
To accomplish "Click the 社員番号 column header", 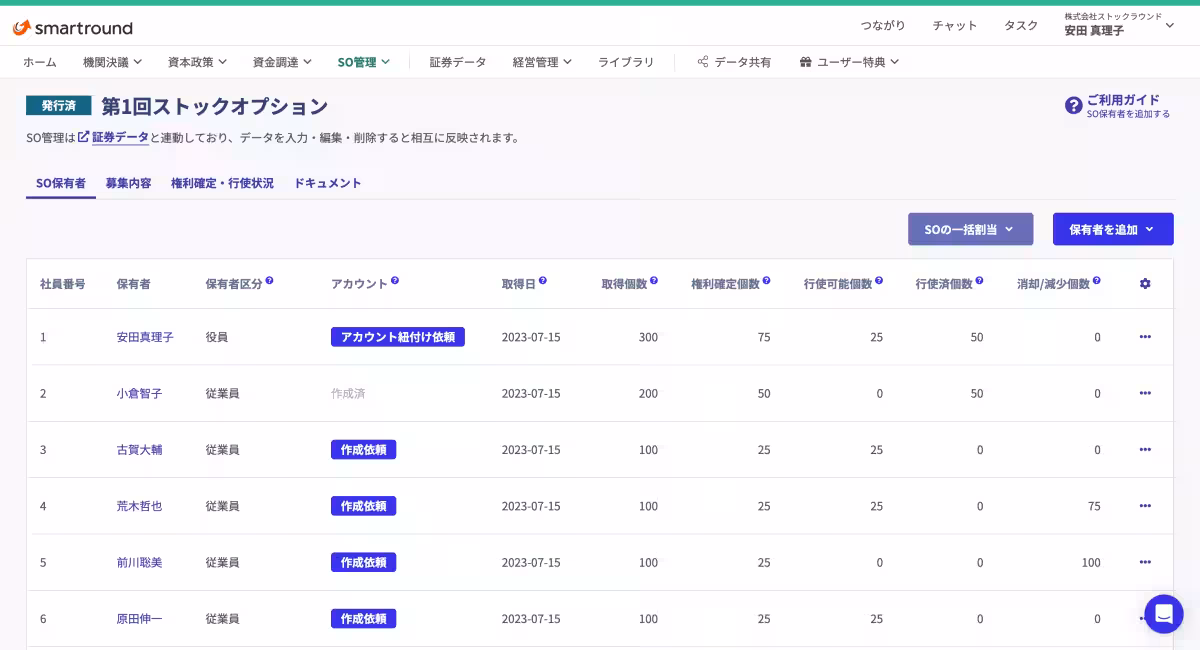I will pyautogui.click(x=62, y=284).
